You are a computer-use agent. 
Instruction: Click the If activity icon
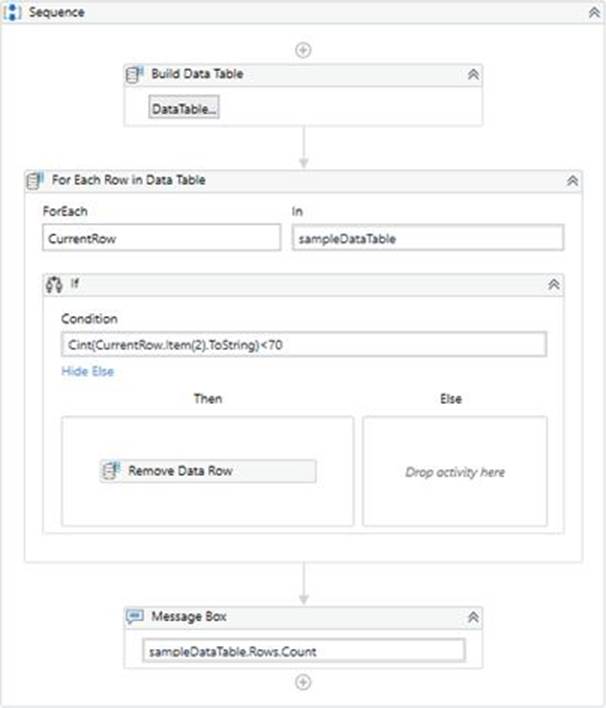[x=55, y=284]
